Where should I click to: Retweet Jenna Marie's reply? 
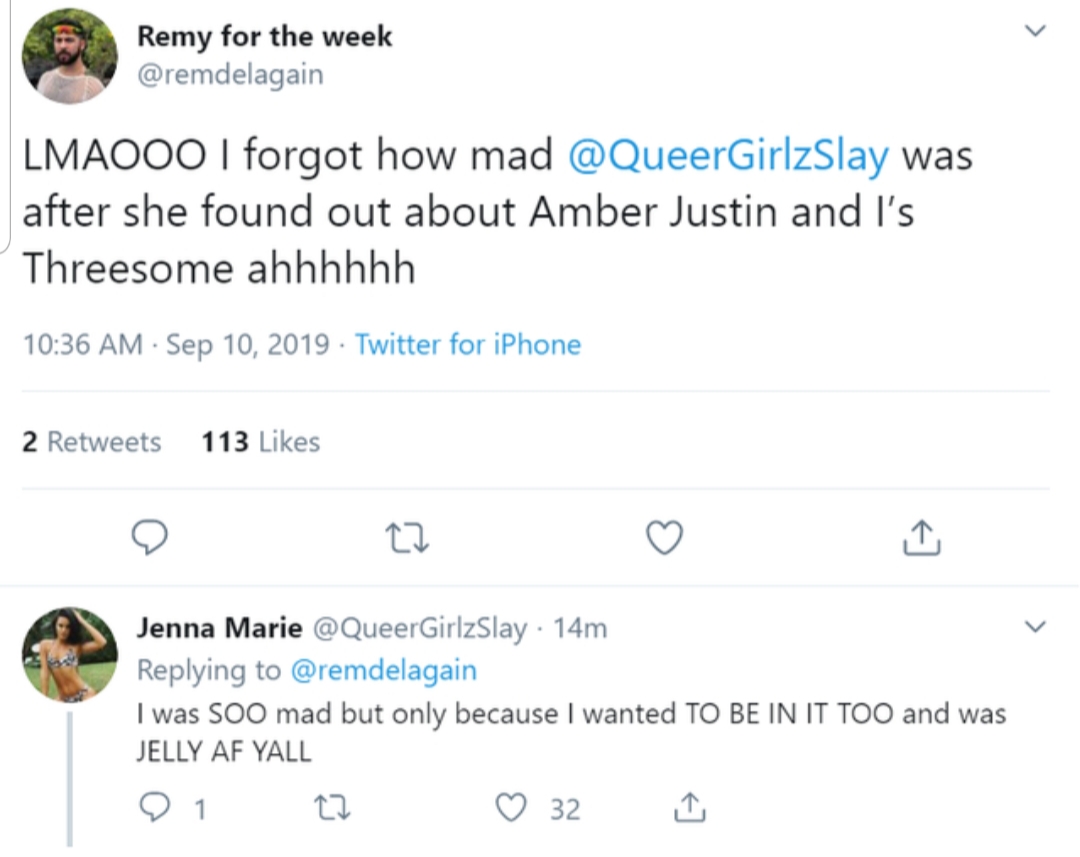click(x=333, y=807)
